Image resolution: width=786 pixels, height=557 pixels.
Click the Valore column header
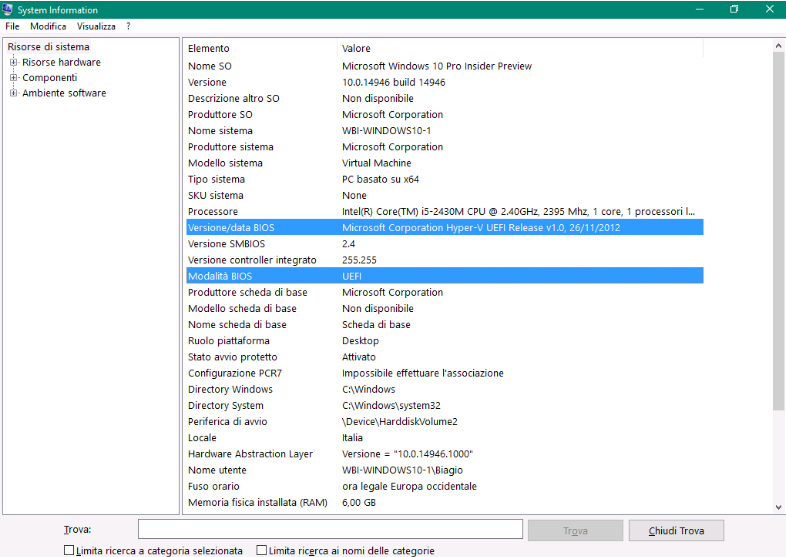click(x=520, y=48)
